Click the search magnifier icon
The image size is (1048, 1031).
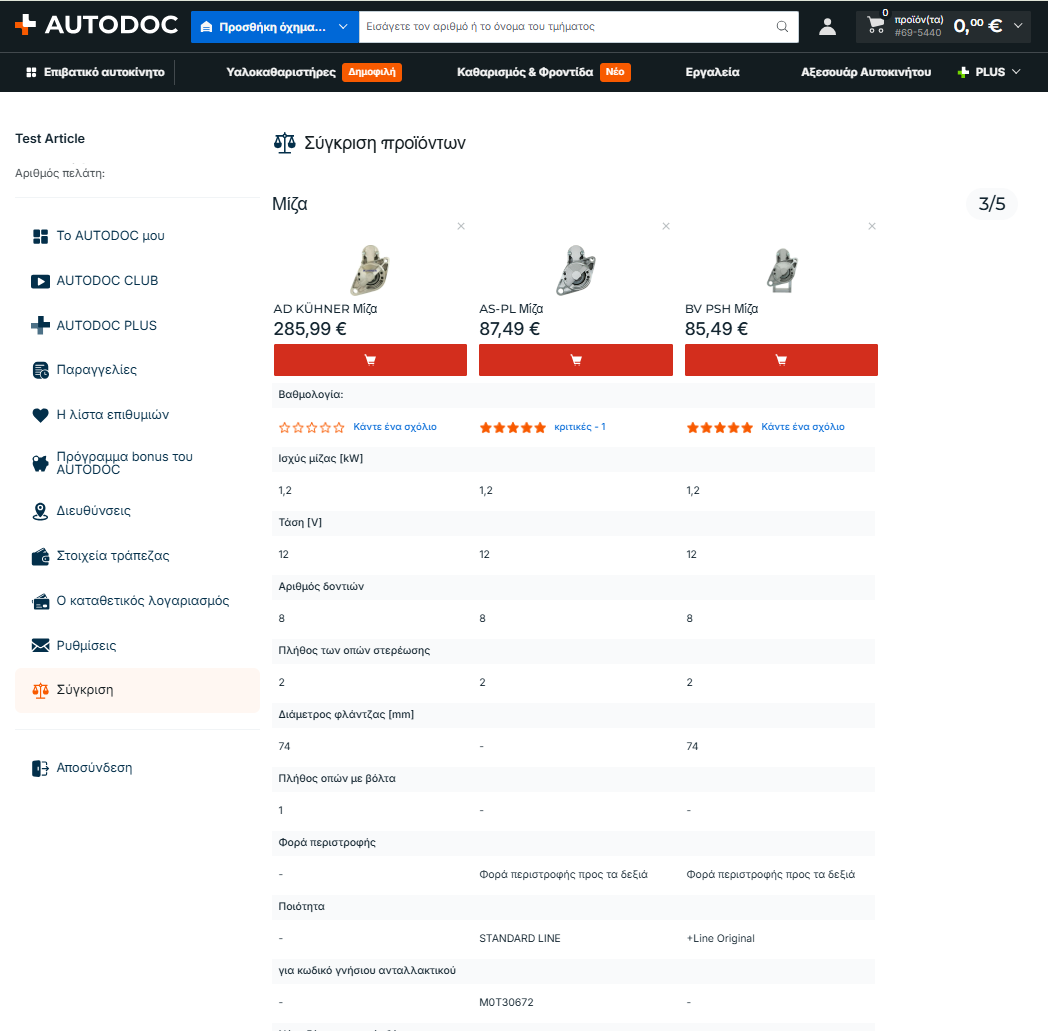pos(782,27)
